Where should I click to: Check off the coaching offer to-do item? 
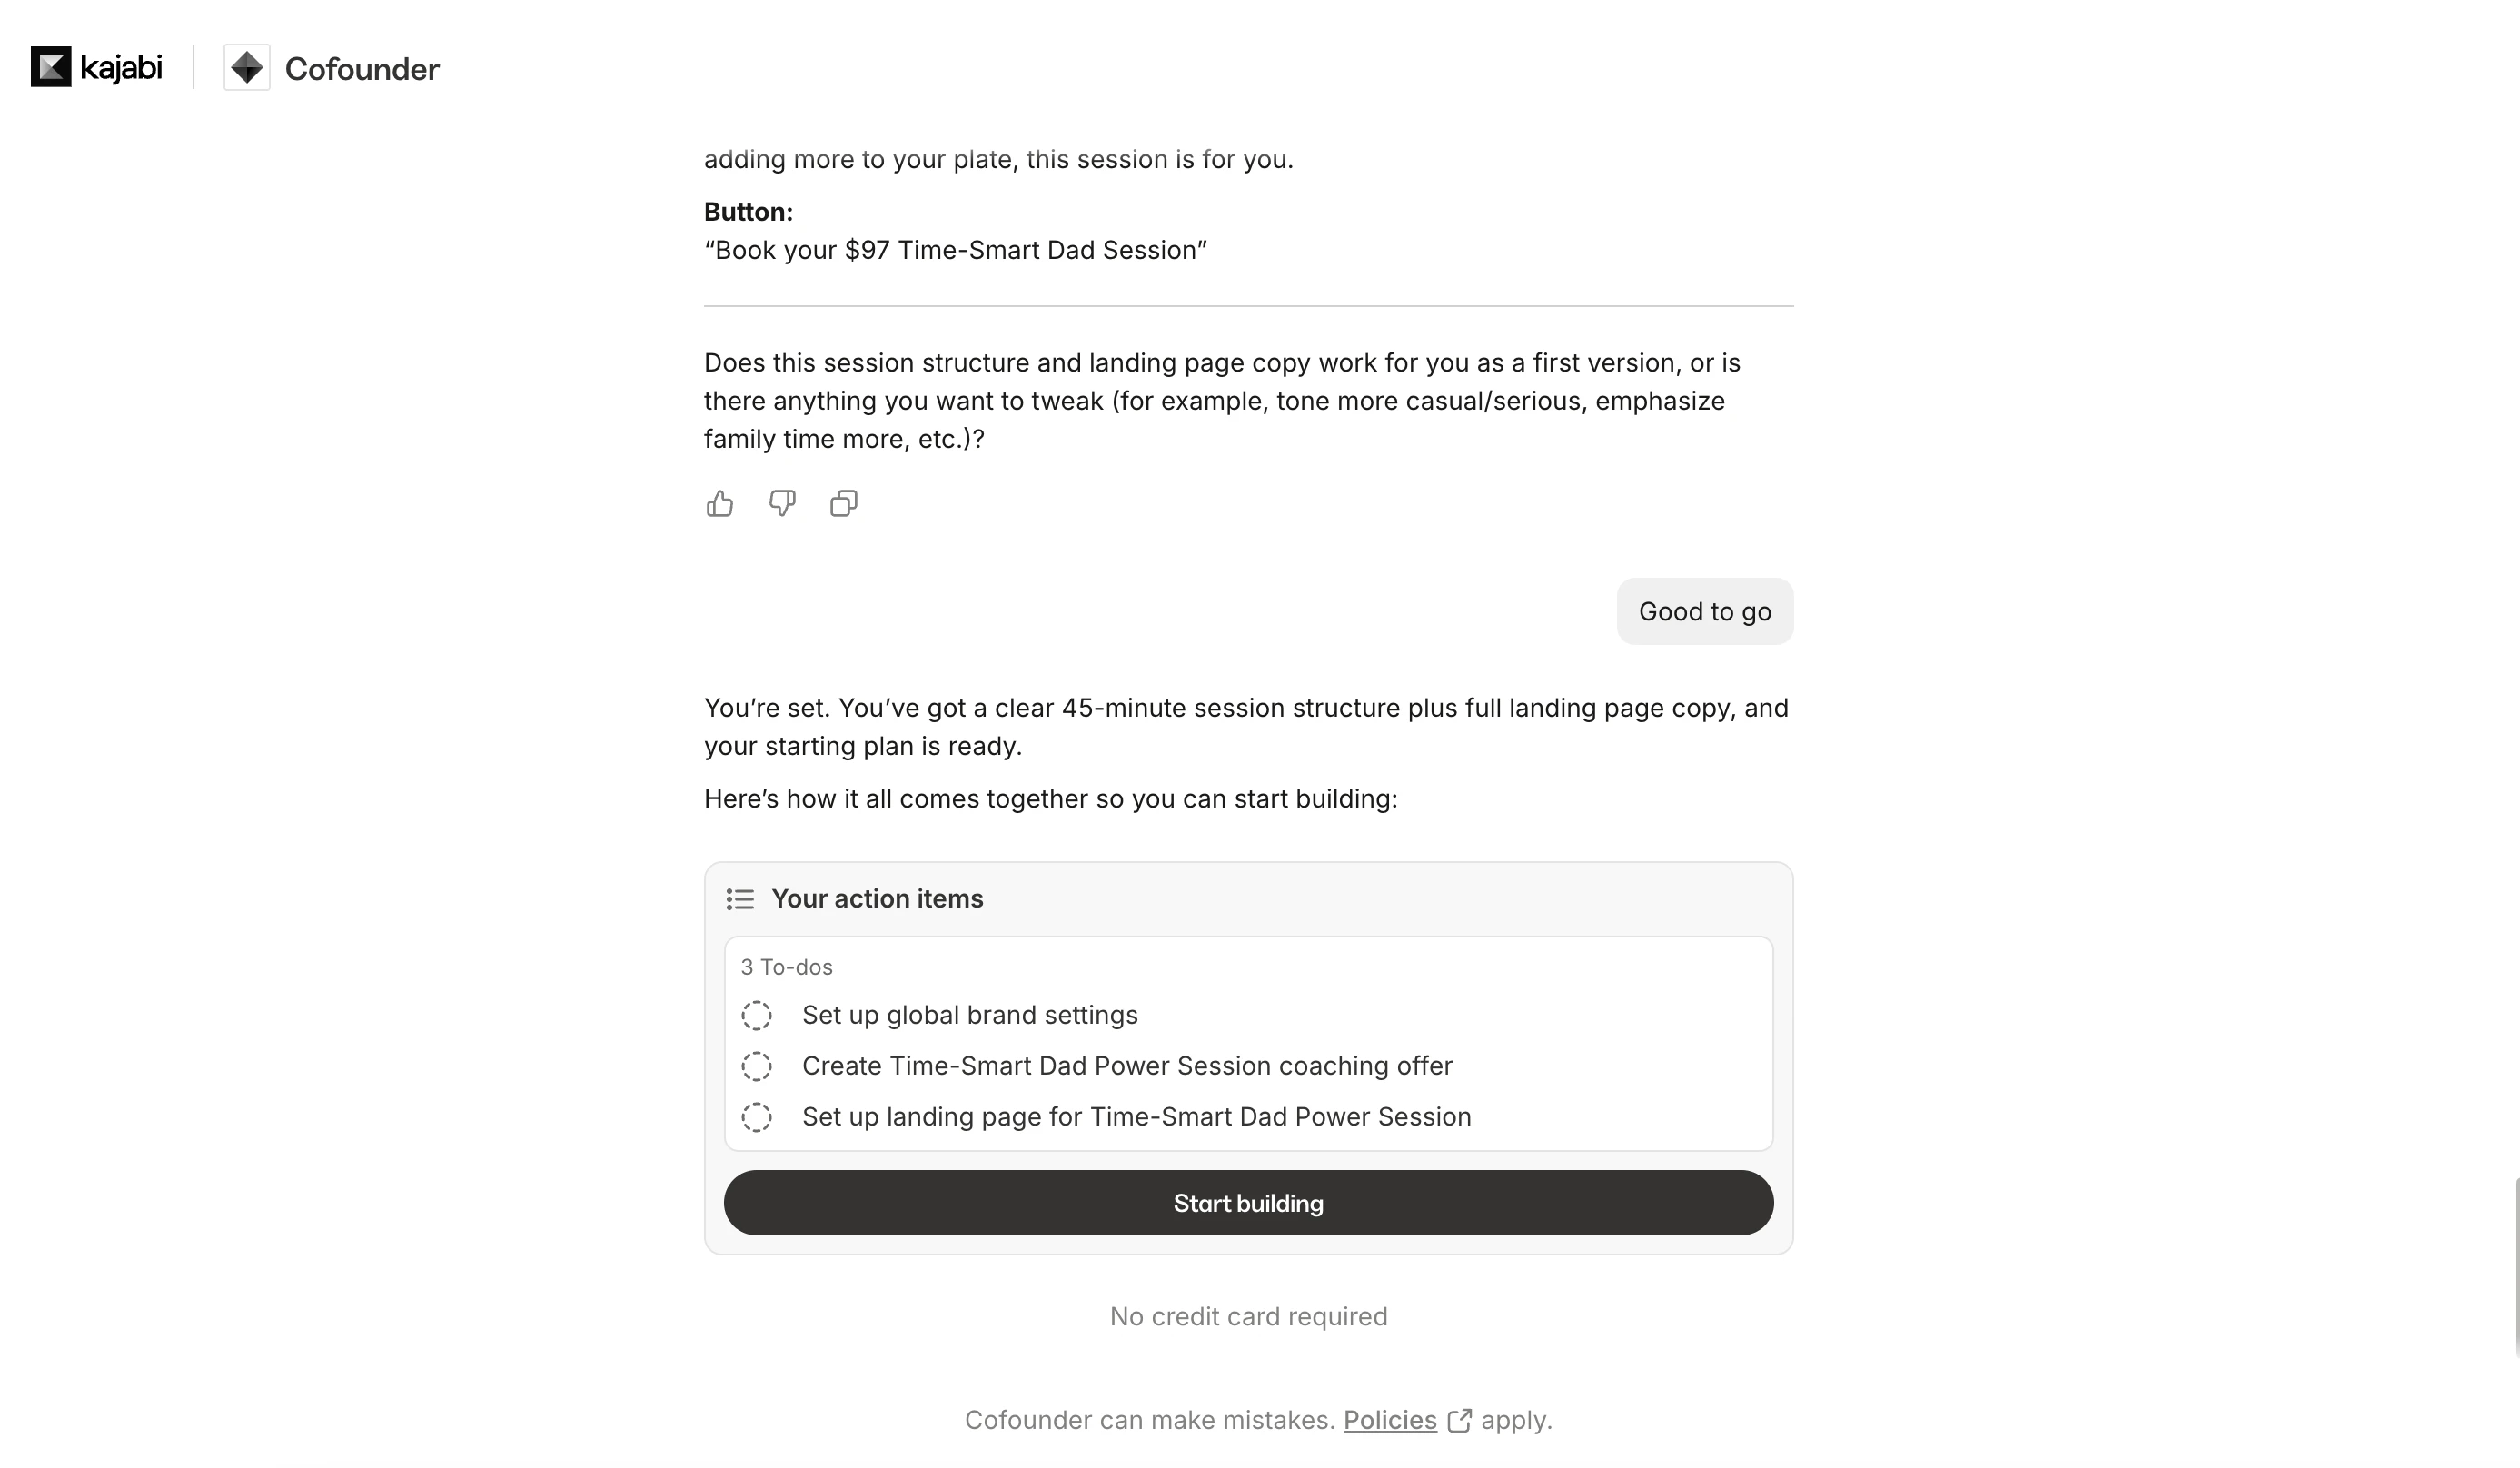pos(757,1066)
